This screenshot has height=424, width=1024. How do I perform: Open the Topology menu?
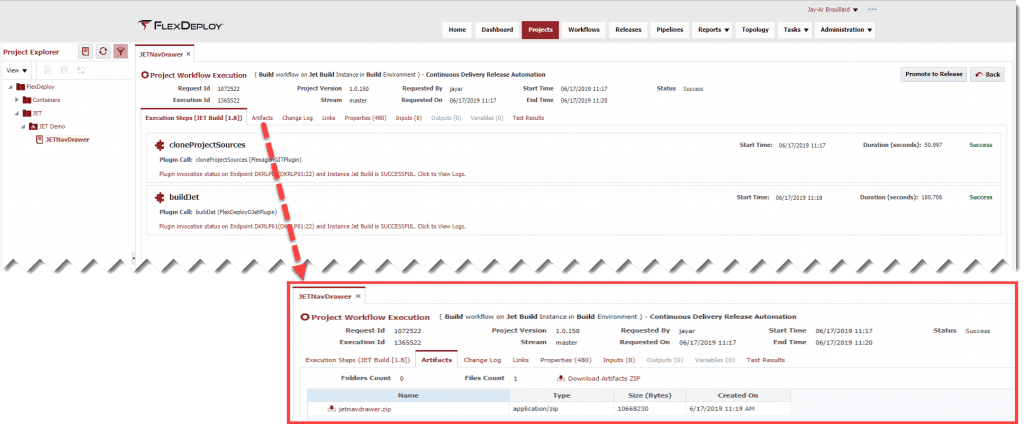coord(756,30)
